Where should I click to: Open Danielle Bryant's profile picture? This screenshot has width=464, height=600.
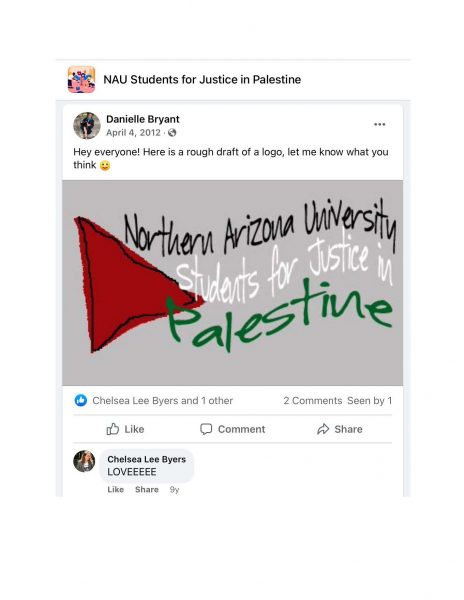(87, 126)
